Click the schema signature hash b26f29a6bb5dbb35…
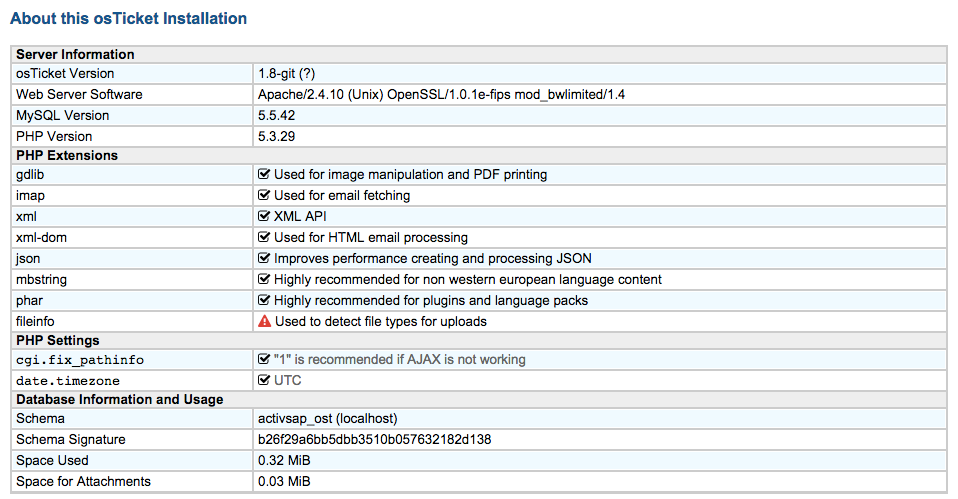This screenshot has width=958, height=499. (x=375, y=439)
